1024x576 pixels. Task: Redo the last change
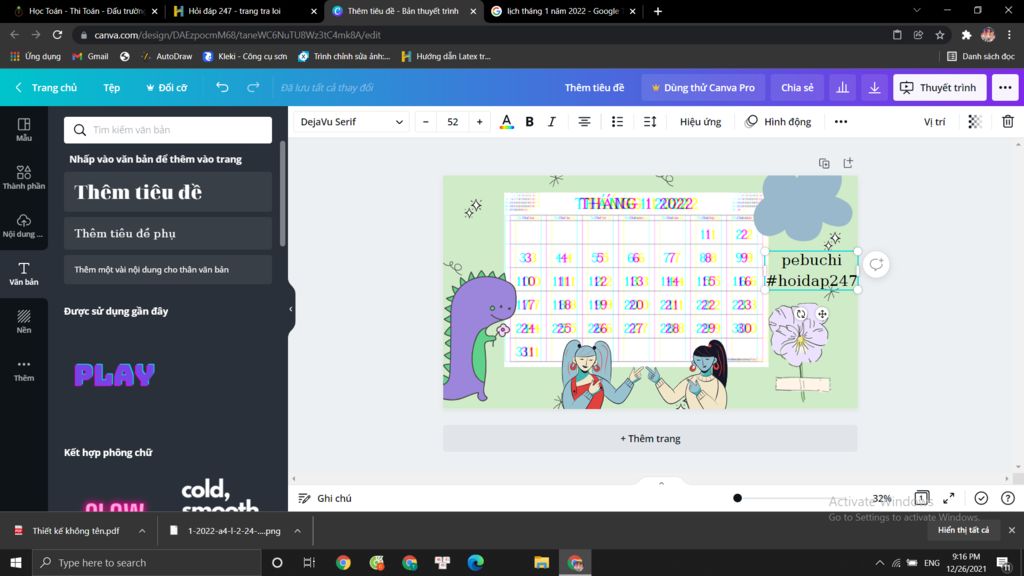pos(253,88)
